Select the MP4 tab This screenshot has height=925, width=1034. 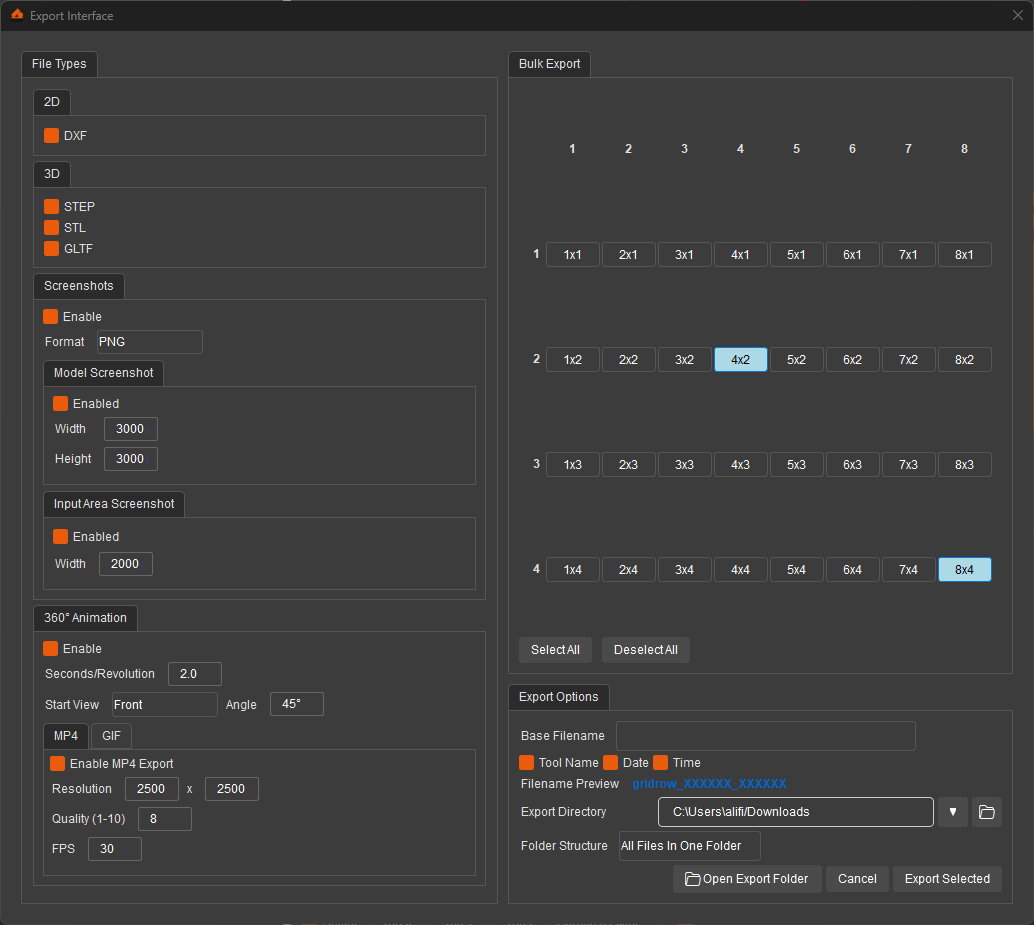[65, 736]
